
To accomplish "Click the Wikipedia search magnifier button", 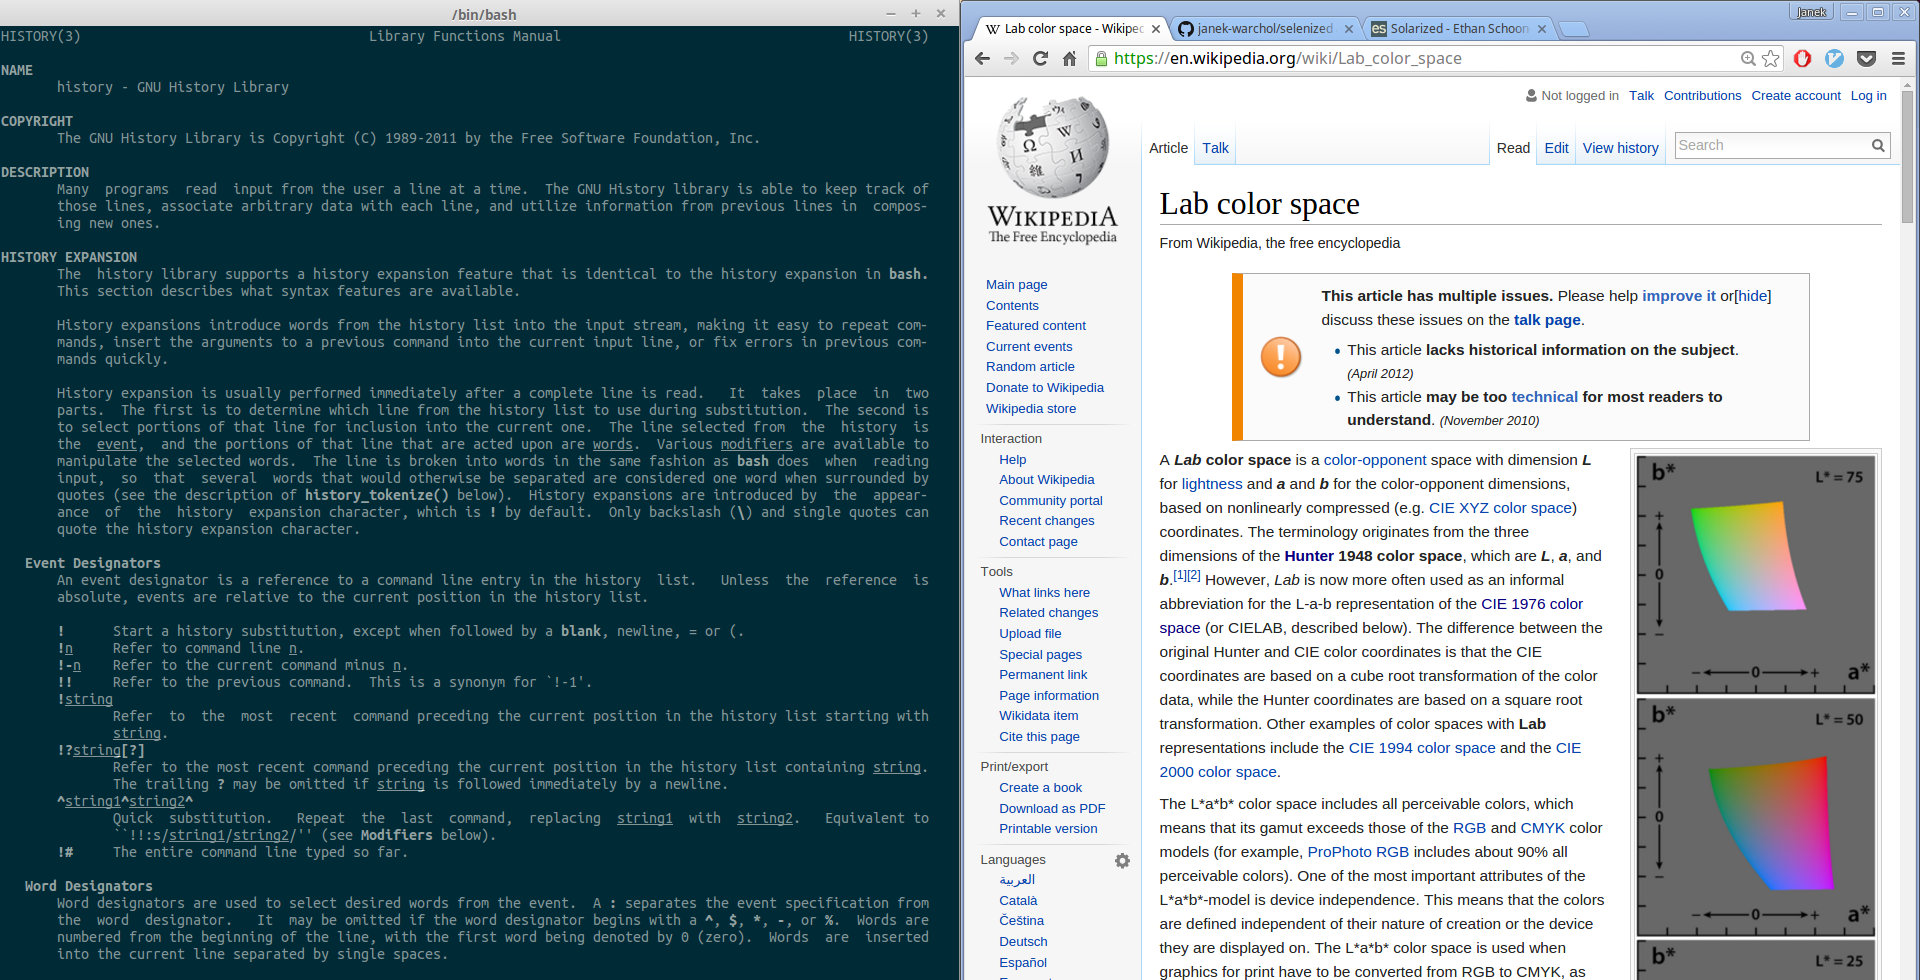I will click(1878, 146).
